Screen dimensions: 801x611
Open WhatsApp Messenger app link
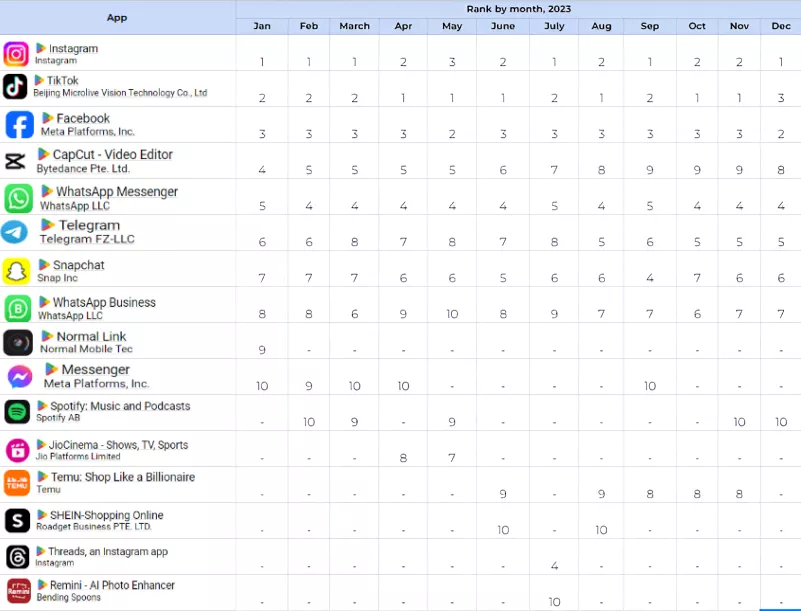coord(117,192)
